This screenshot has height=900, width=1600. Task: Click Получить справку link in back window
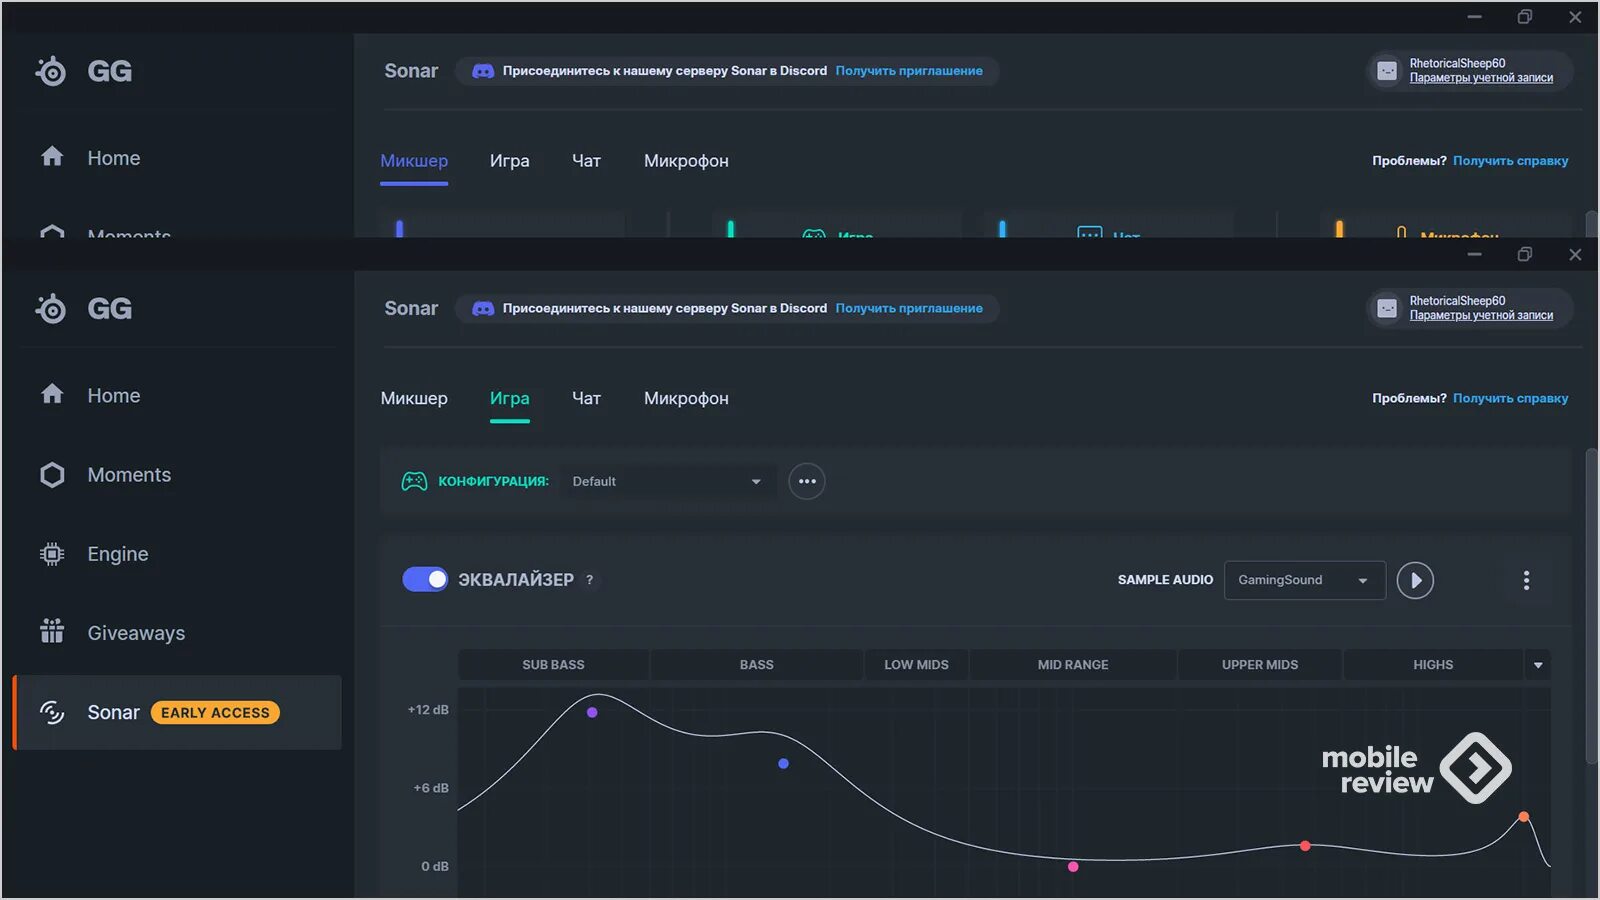click(1510, 161)
